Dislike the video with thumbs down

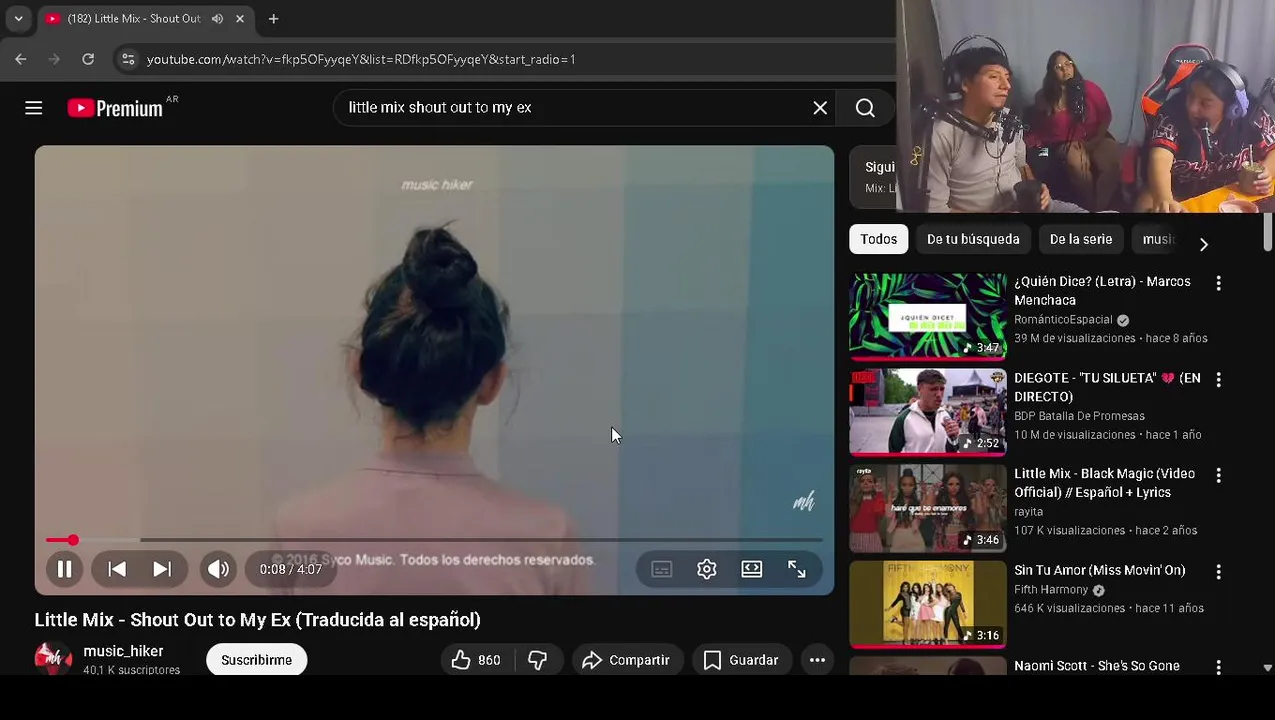click(x=538, y=660)
